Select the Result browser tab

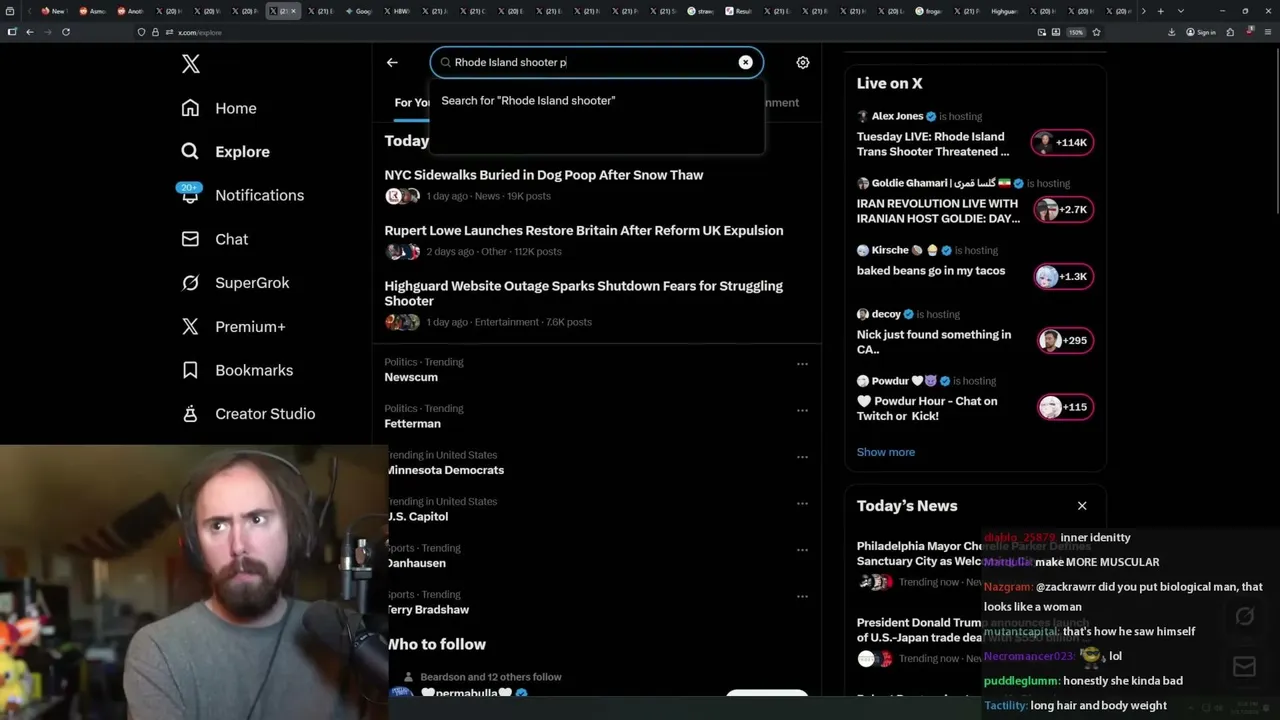point(741,11)
